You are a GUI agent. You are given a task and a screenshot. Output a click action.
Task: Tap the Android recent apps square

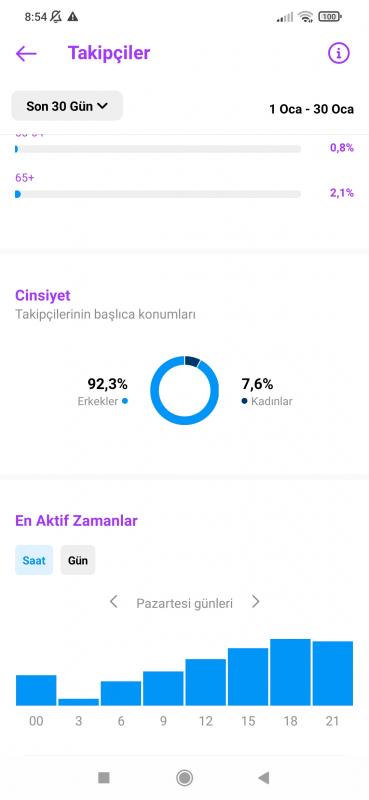click(104, 778)
